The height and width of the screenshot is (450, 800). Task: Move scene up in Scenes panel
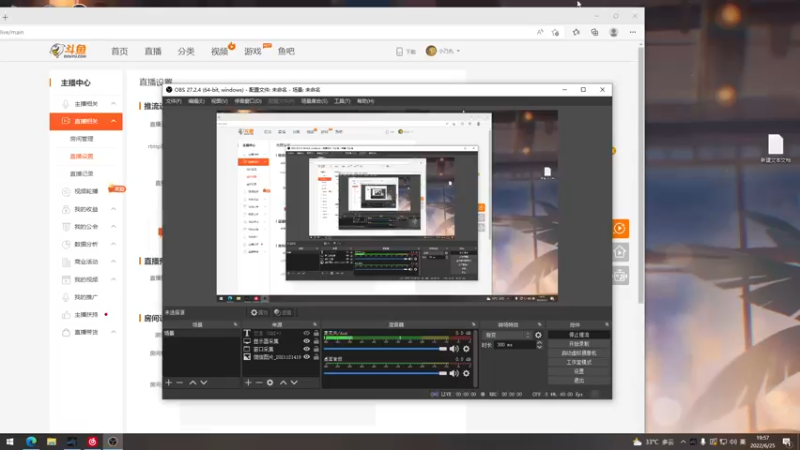193,383
